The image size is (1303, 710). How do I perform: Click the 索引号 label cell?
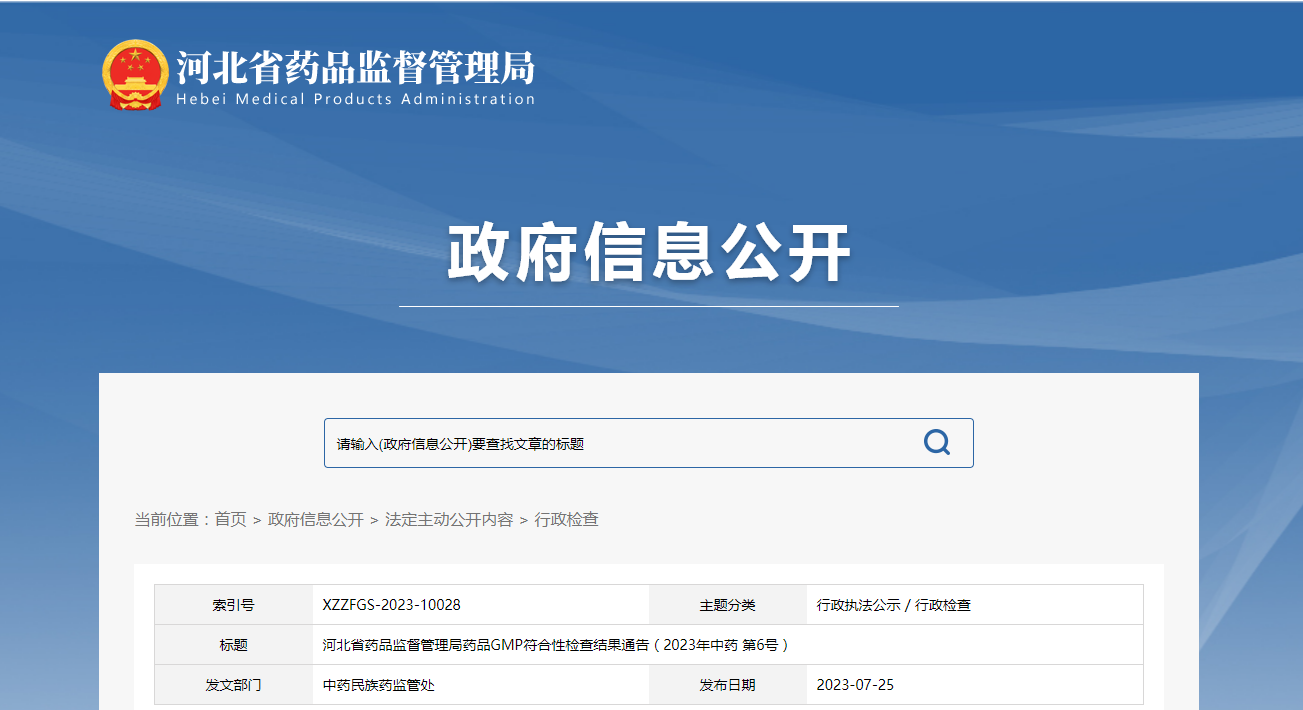(234, 605)
